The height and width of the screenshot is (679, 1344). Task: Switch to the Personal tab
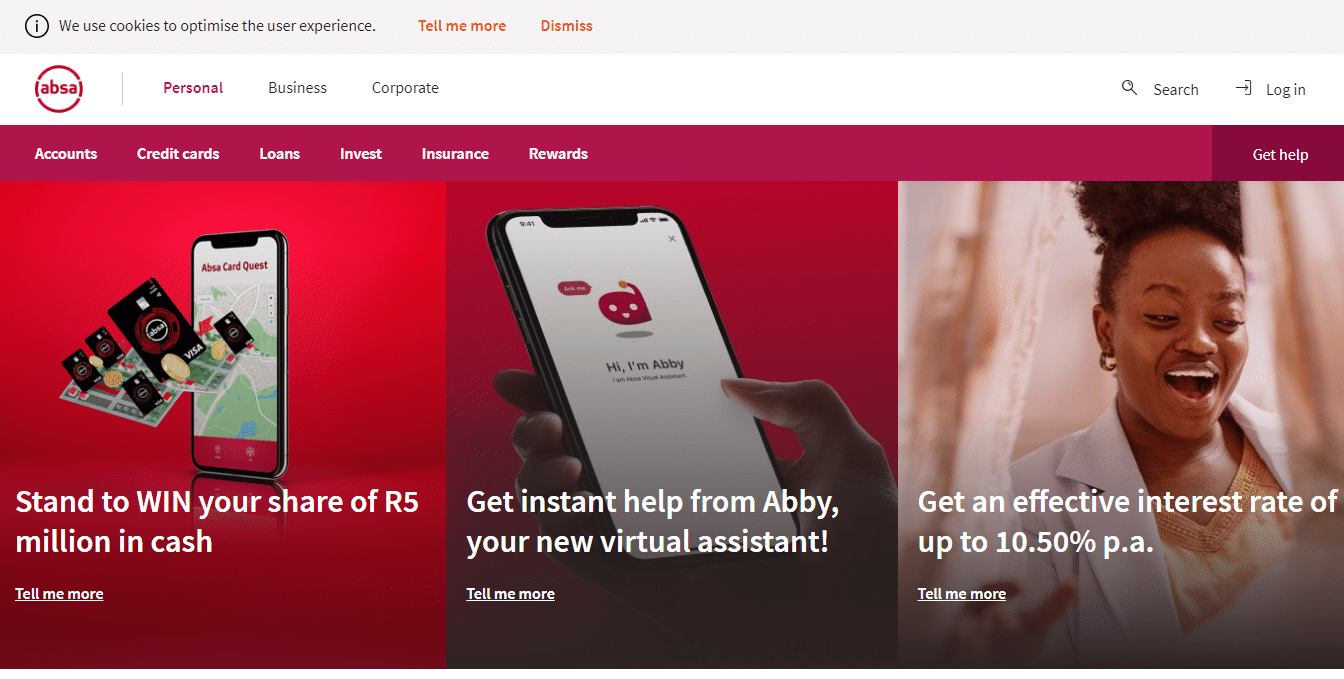(193, 88)
